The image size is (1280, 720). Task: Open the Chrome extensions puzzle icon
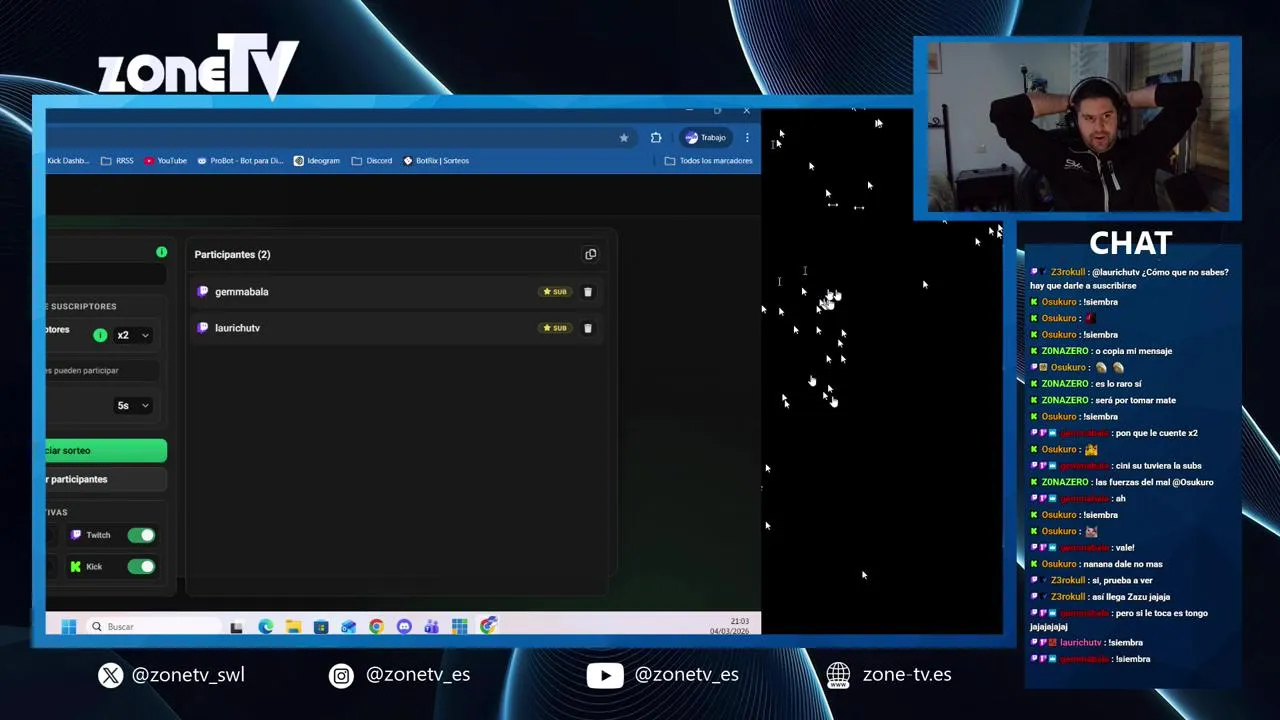click(656, 138)
